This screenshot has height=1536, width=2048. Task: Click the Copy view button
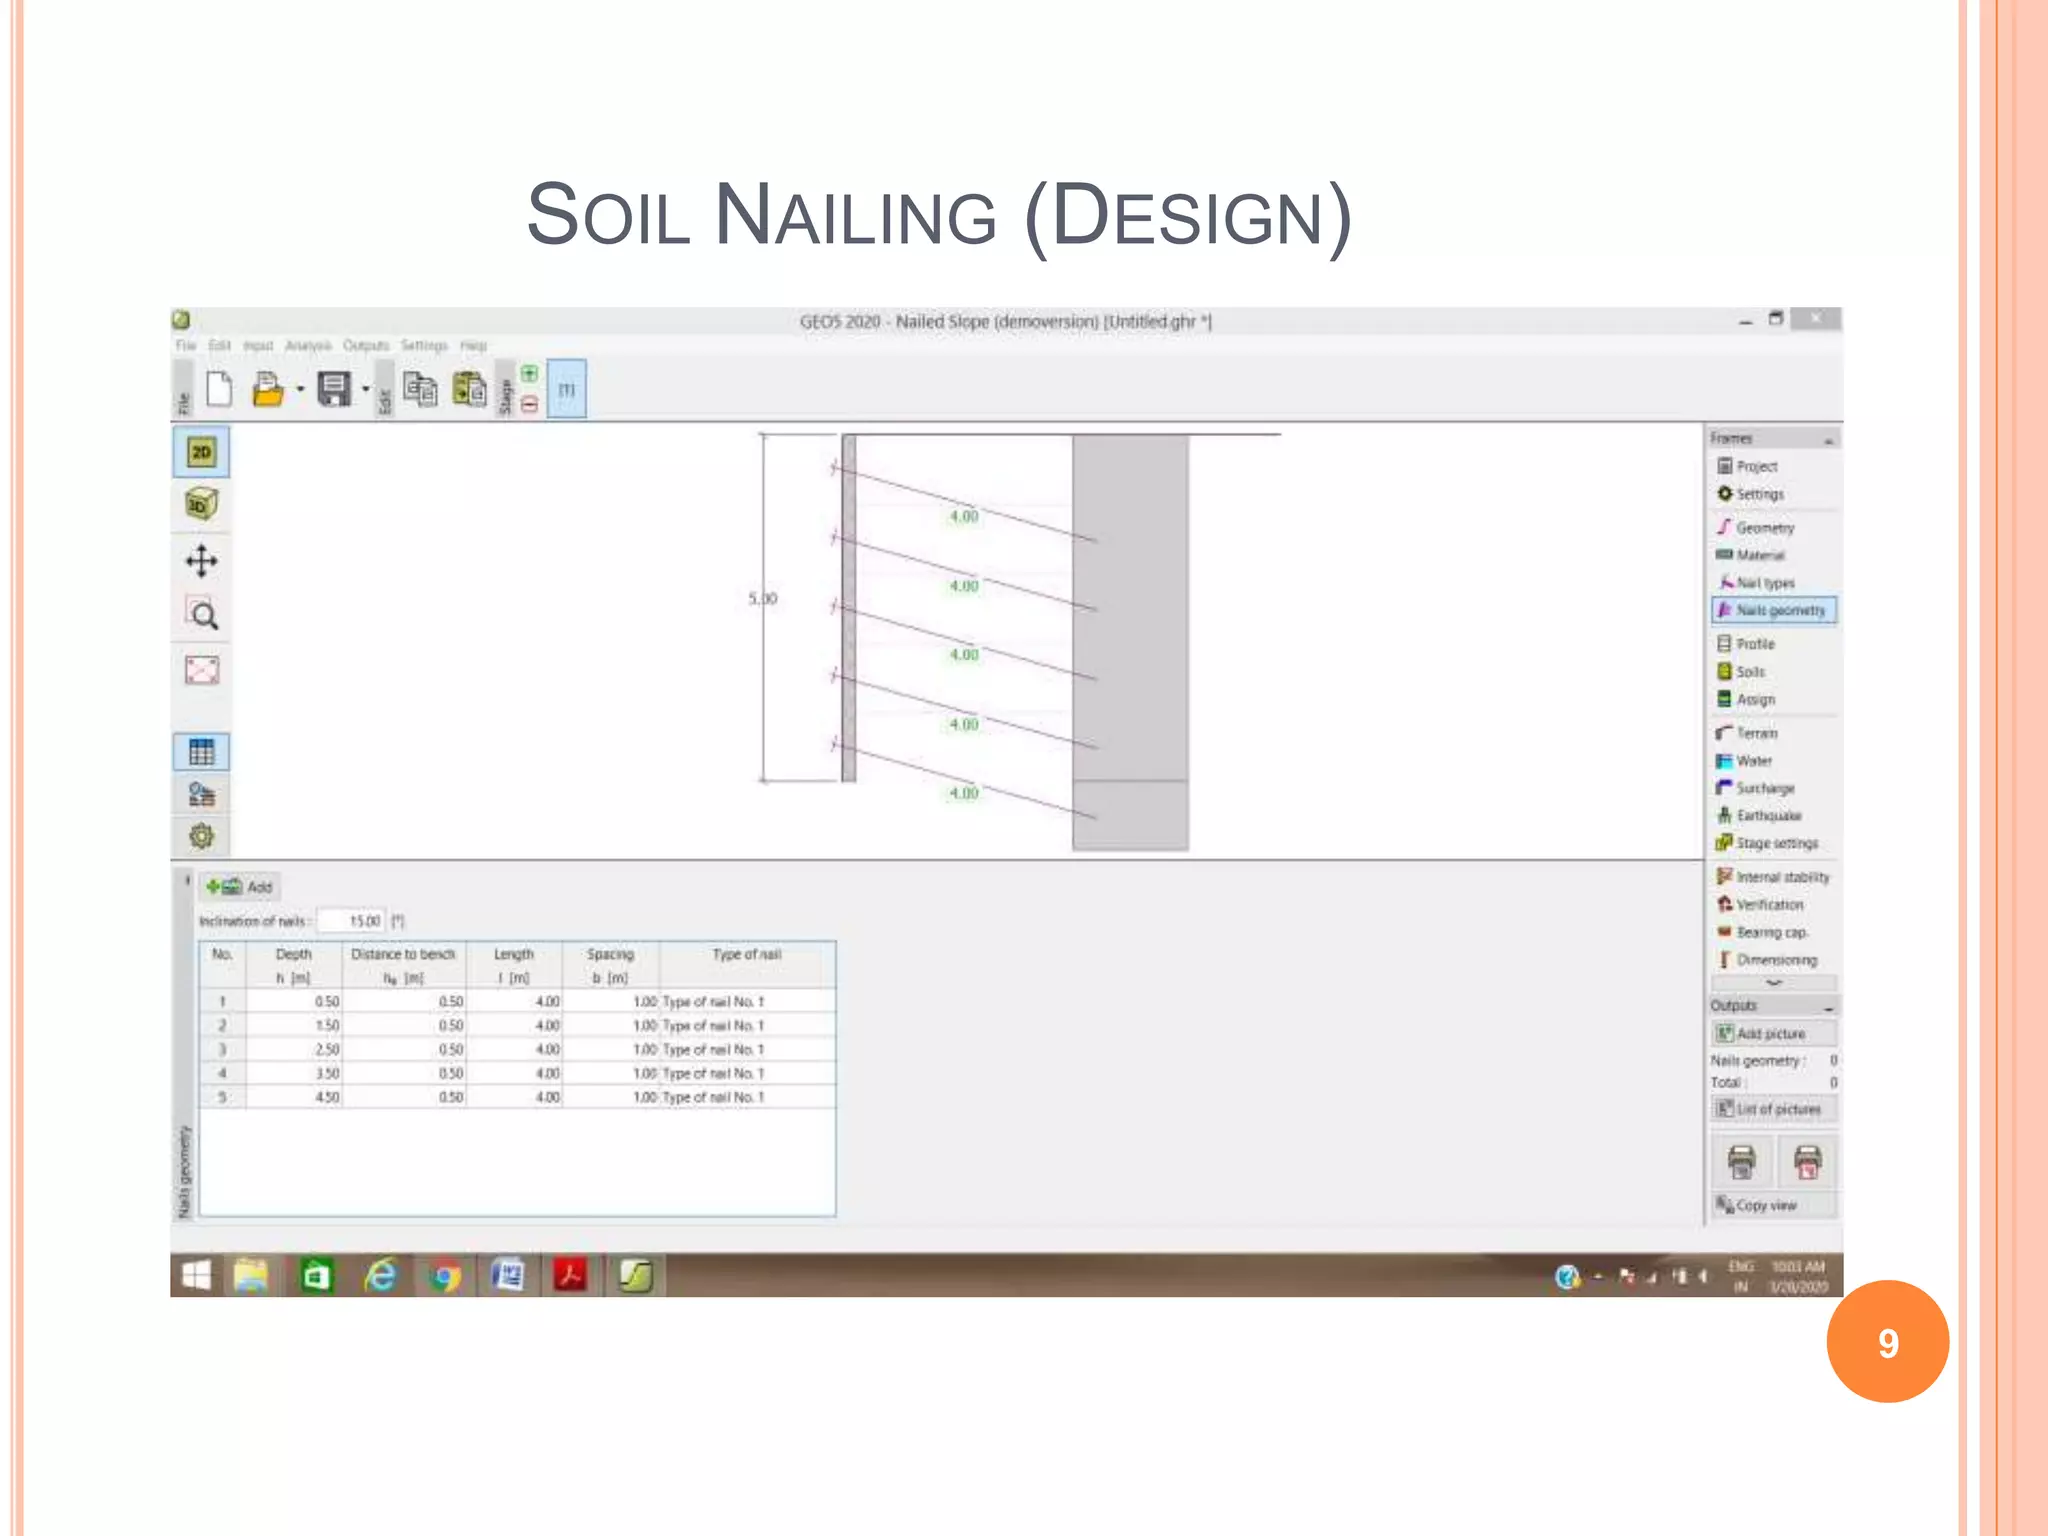(x=1774, y=1205)
